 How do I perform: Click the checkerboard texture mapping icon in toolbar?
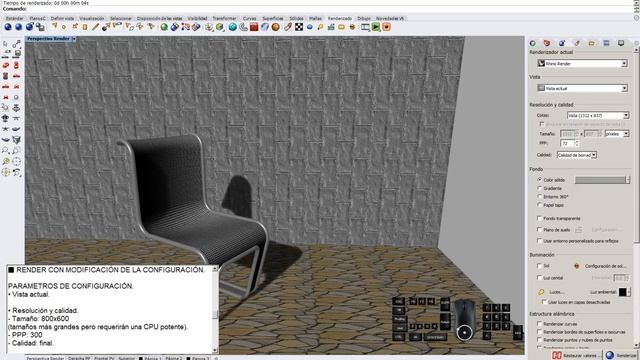(x=299, y=27)
